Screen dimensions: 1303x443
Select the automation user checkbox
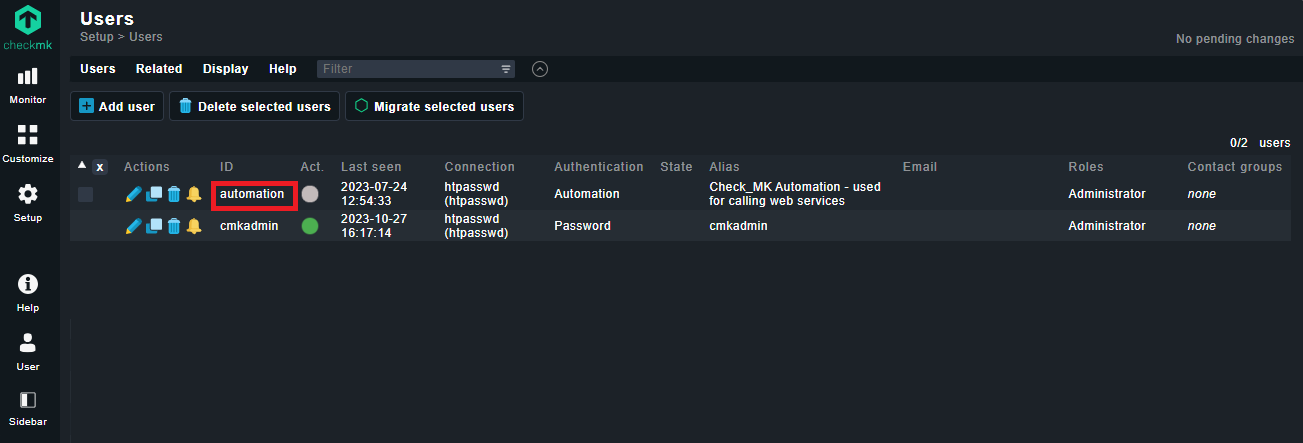86,194
